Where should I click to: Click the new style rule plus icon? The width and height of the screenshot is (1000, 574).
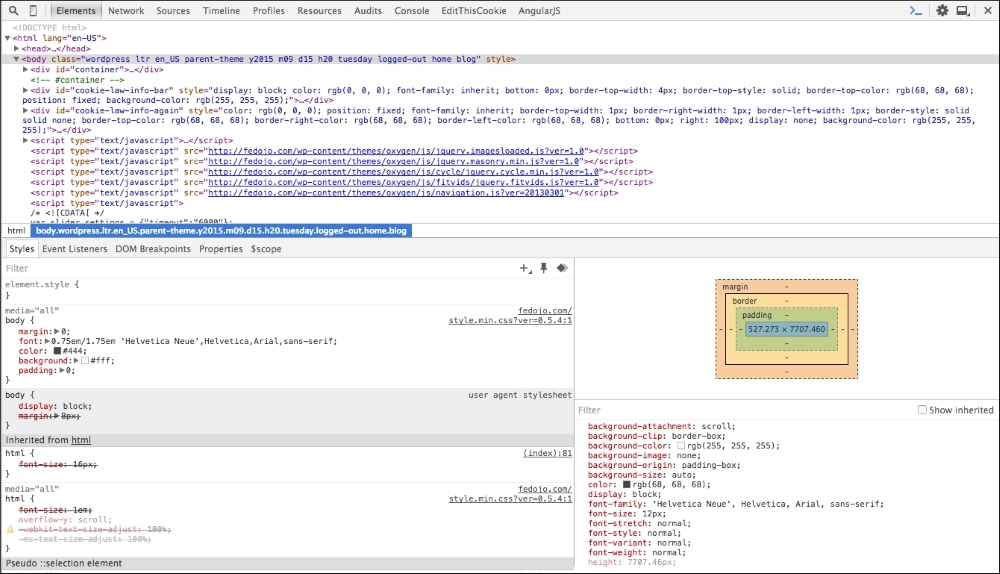[x=525, y=269]
